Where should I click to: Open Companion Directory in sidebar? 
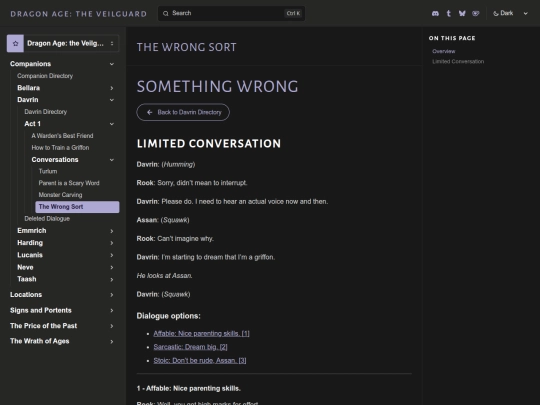coord(45,76)
